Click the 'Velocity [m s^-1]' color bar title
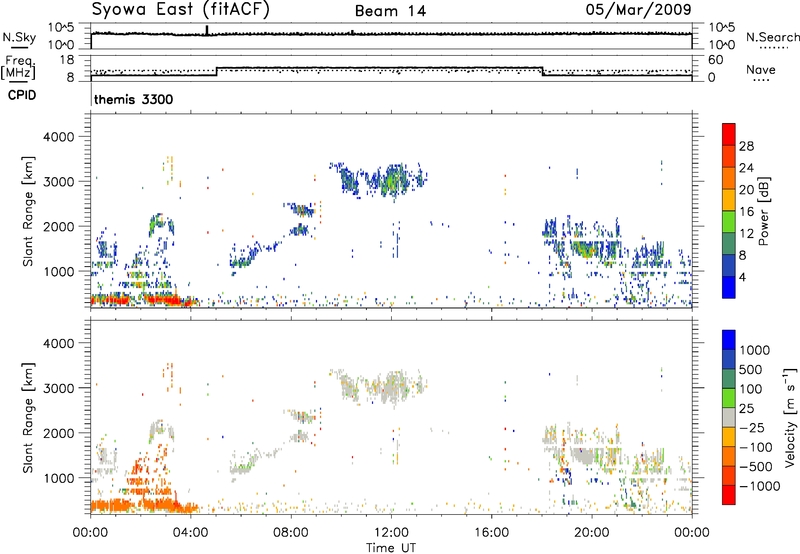 pyautogui.click(x=790, y=417)
